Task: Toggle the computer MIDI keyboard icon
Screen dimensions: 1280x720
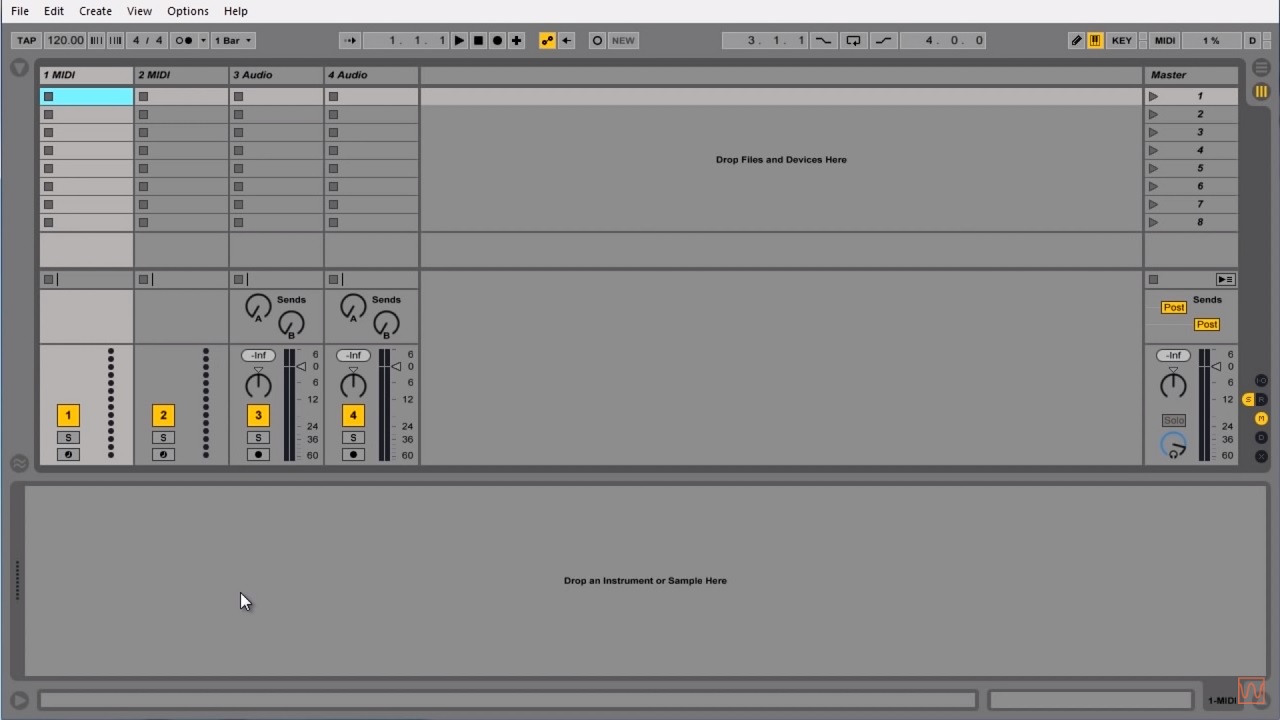Action: 1095,41
